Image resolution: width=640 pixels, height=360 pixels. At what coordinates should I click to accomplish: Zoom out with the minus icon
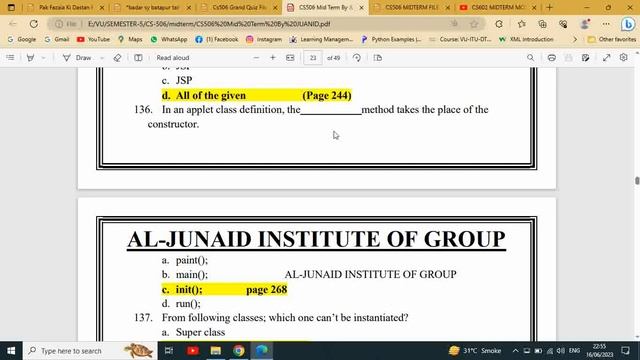(x=256, y=58)
